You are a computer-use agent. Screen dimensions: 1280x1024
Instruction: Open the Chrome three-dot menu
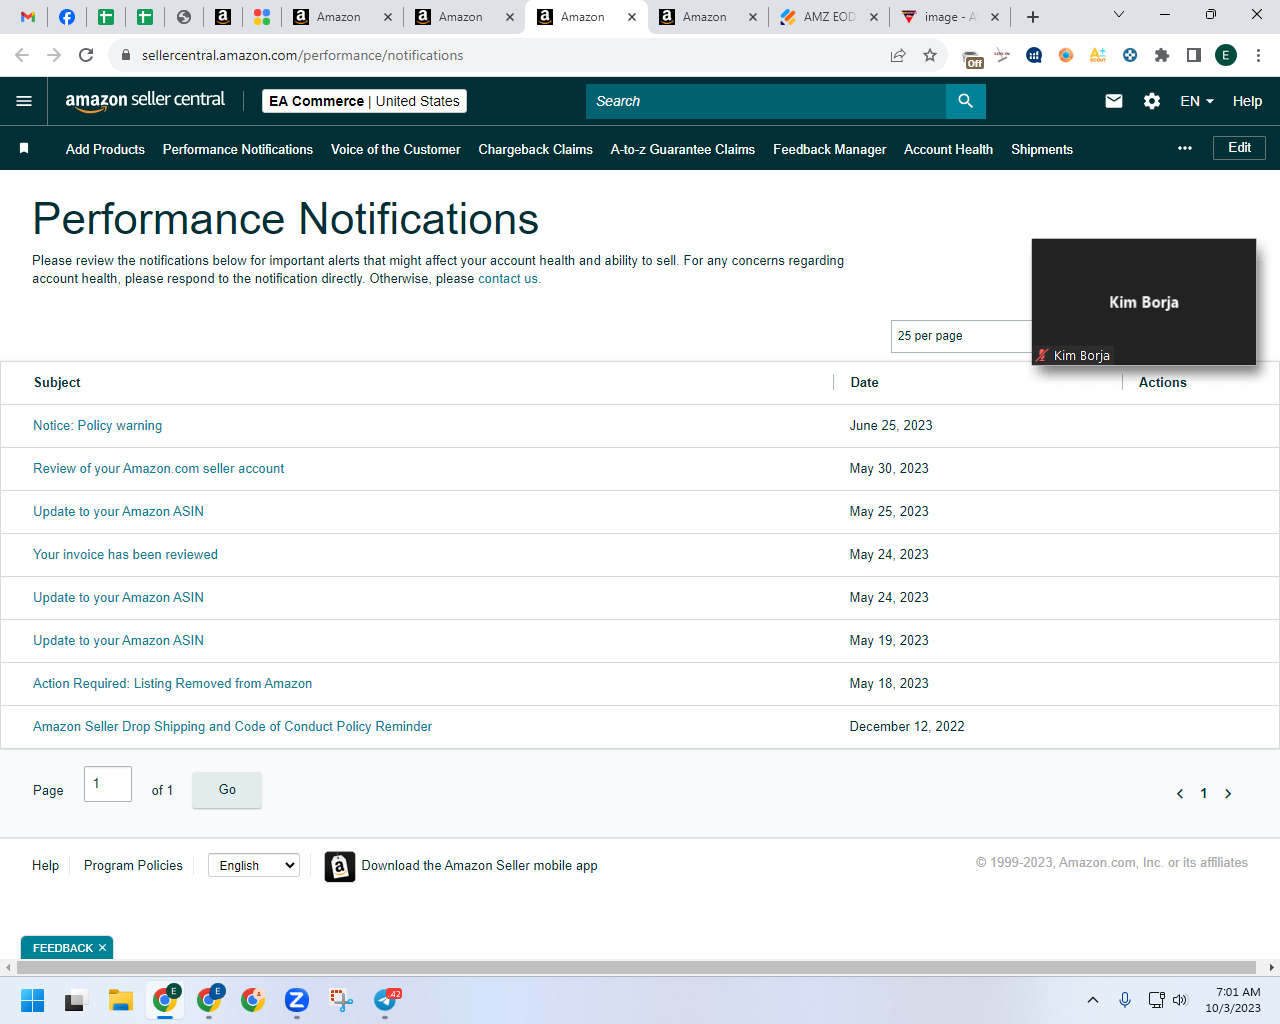coord(1258,55)
